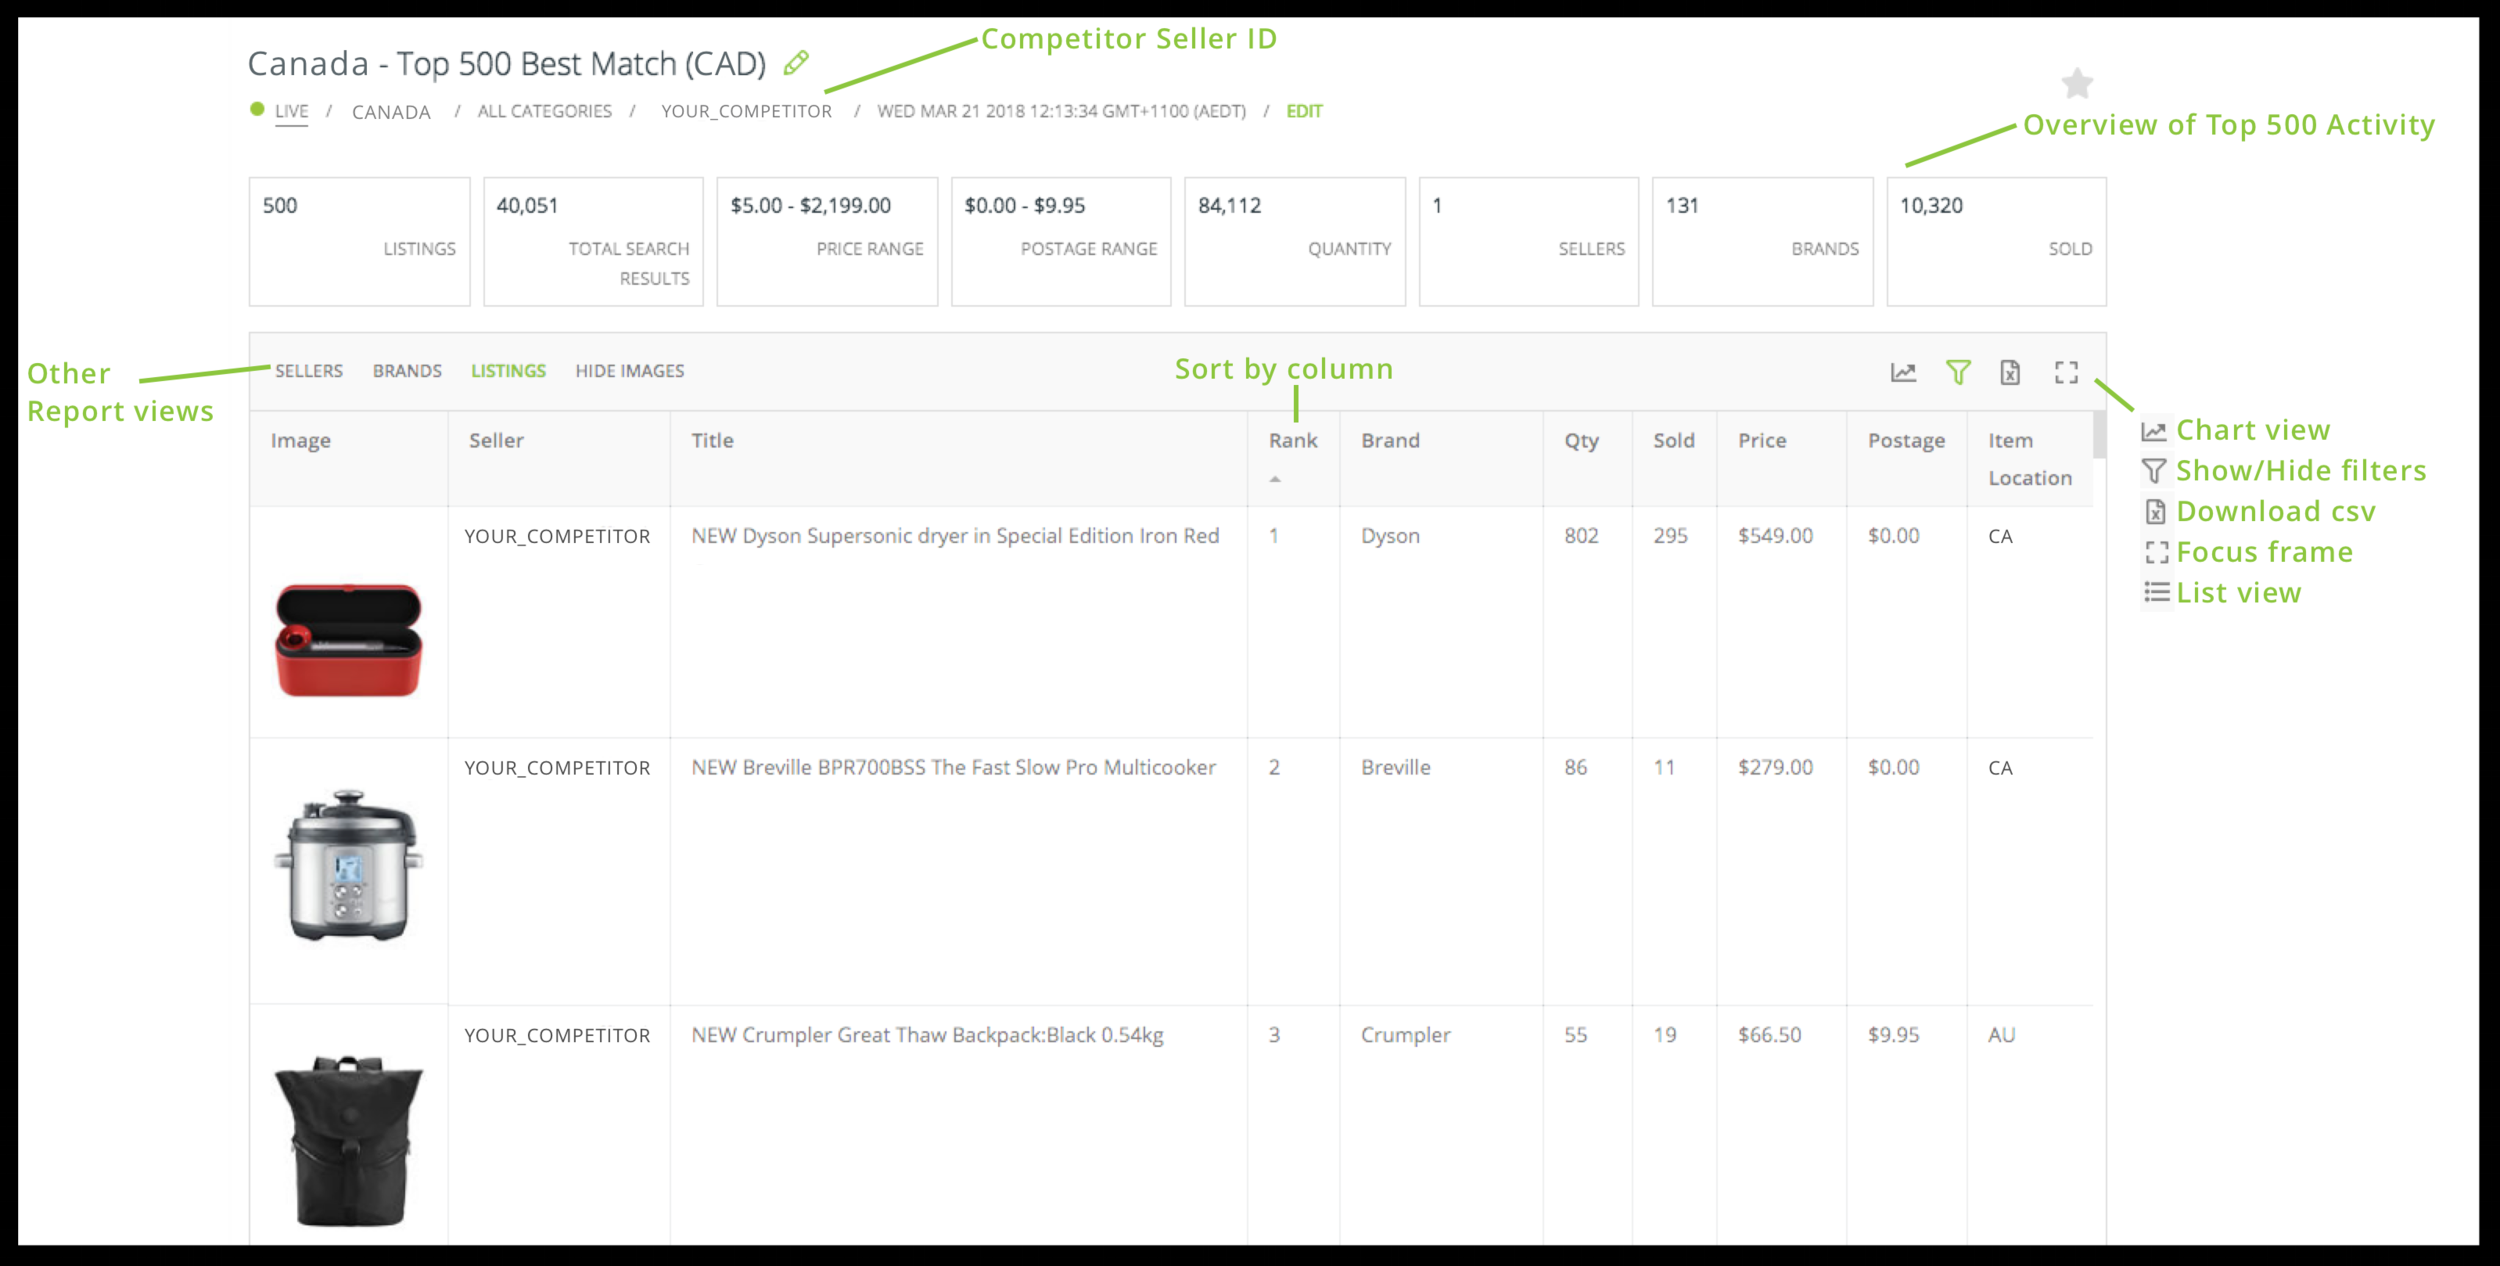This screenshot has width=2500, height=1266.
Task: Click the green LIVE status dot
Action: click(x=257, y=109)
